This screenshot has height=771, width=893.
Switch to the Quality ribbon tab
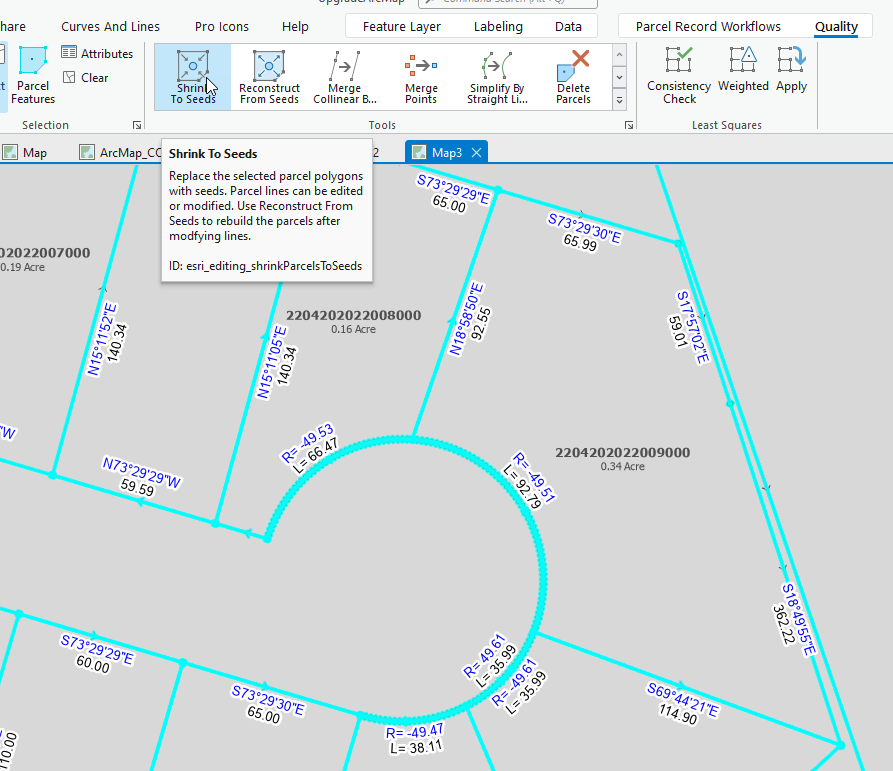[x=837, y=27]
